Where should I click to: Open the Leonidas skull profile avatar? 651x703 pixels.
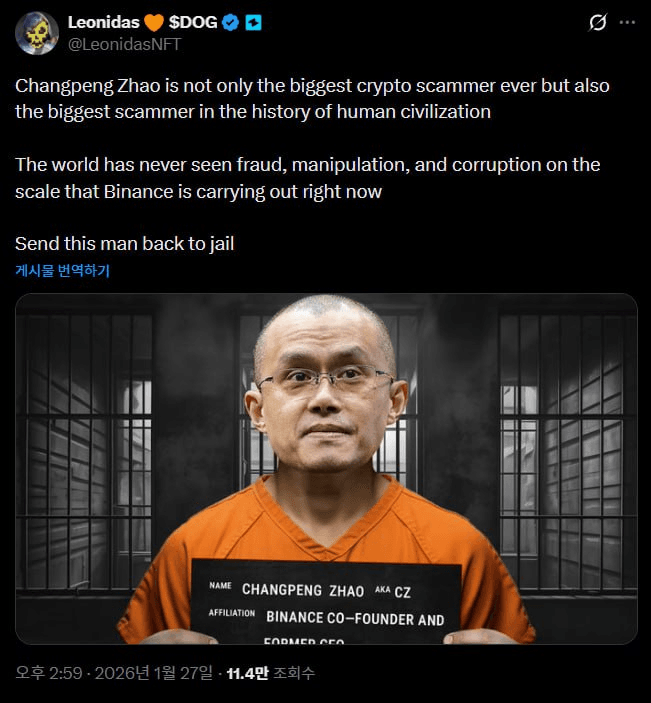coord(37,33)
